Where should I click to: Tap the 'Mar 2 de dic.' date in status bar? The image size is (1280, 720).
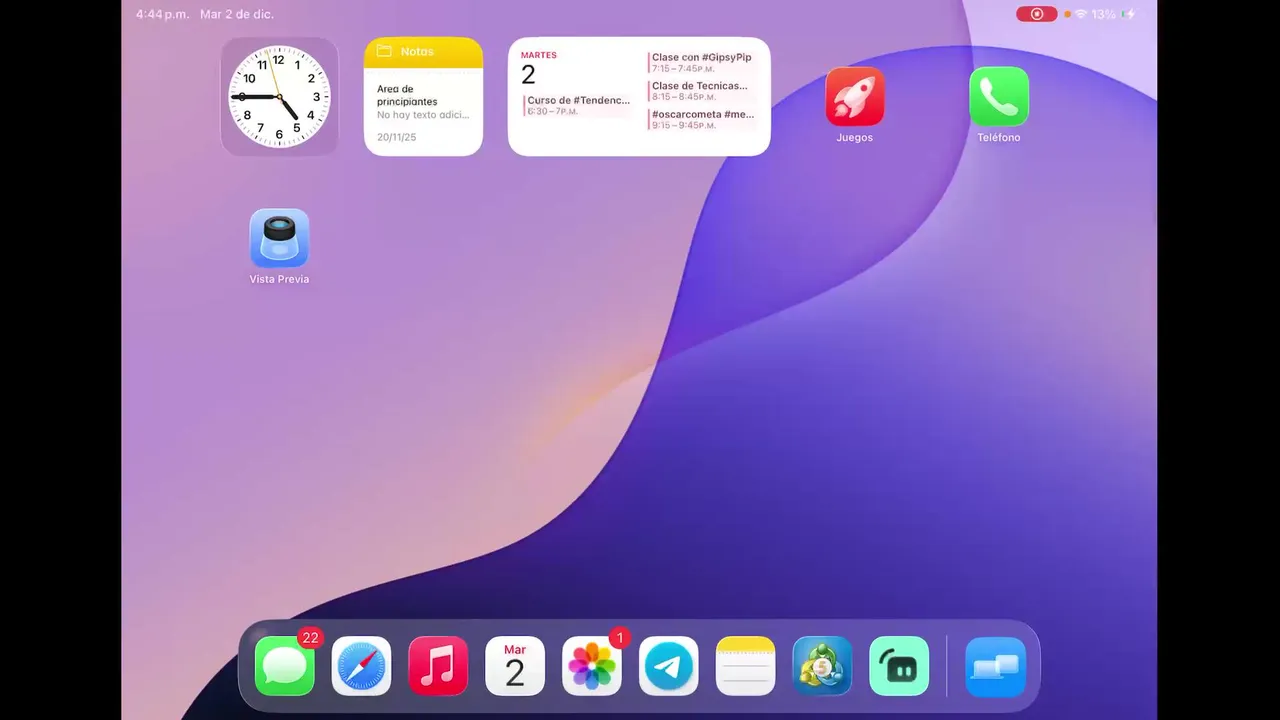237,14
